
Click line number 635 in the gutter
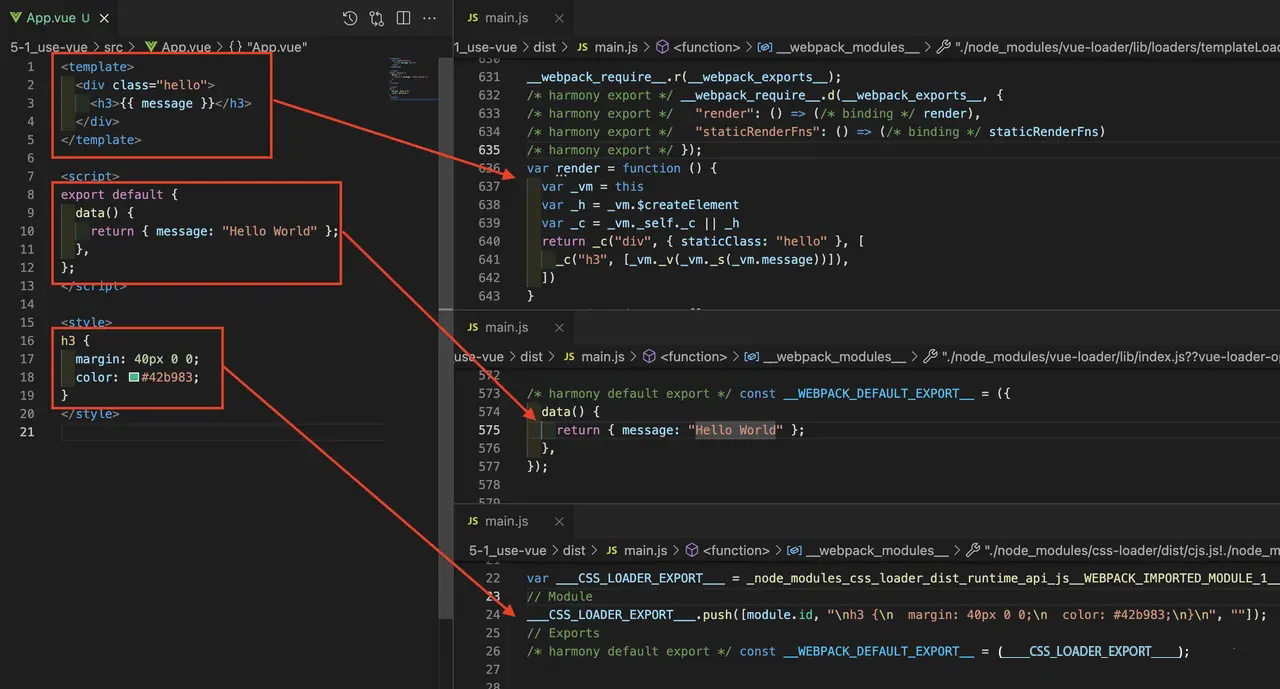tap(489, 150)
